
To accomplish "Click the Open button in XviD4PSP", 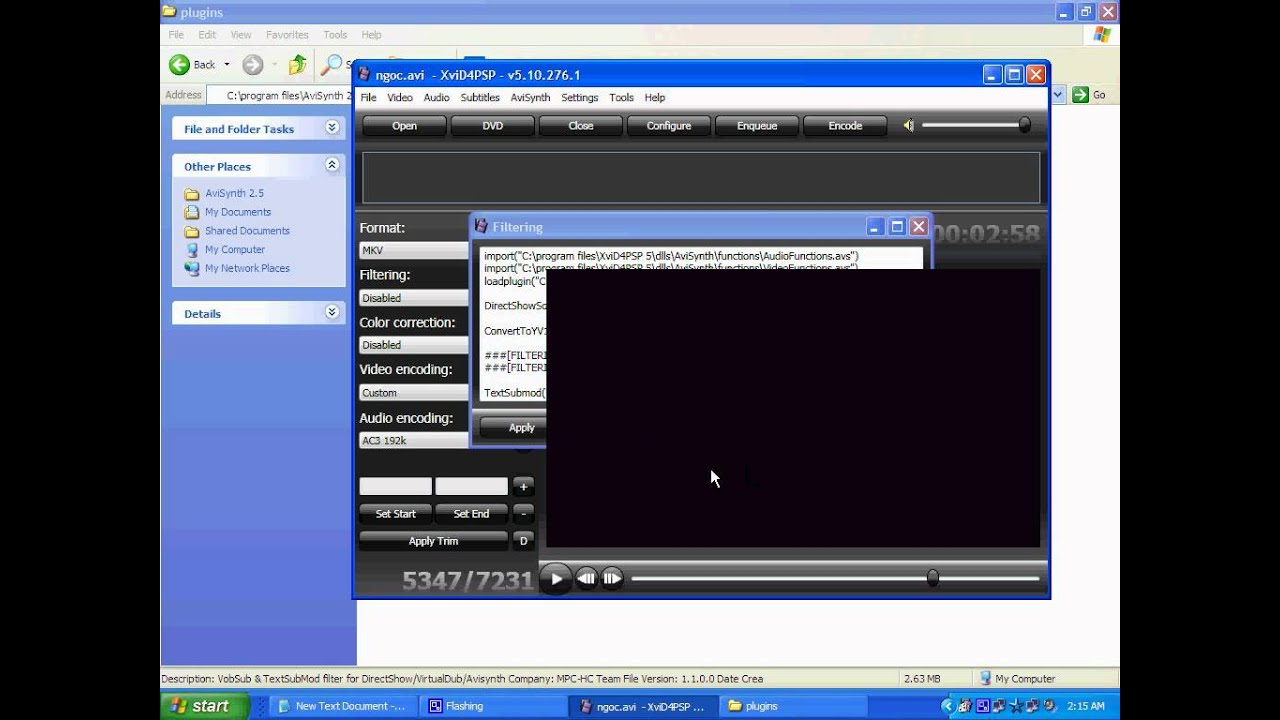I will click(x=404, y=126).
